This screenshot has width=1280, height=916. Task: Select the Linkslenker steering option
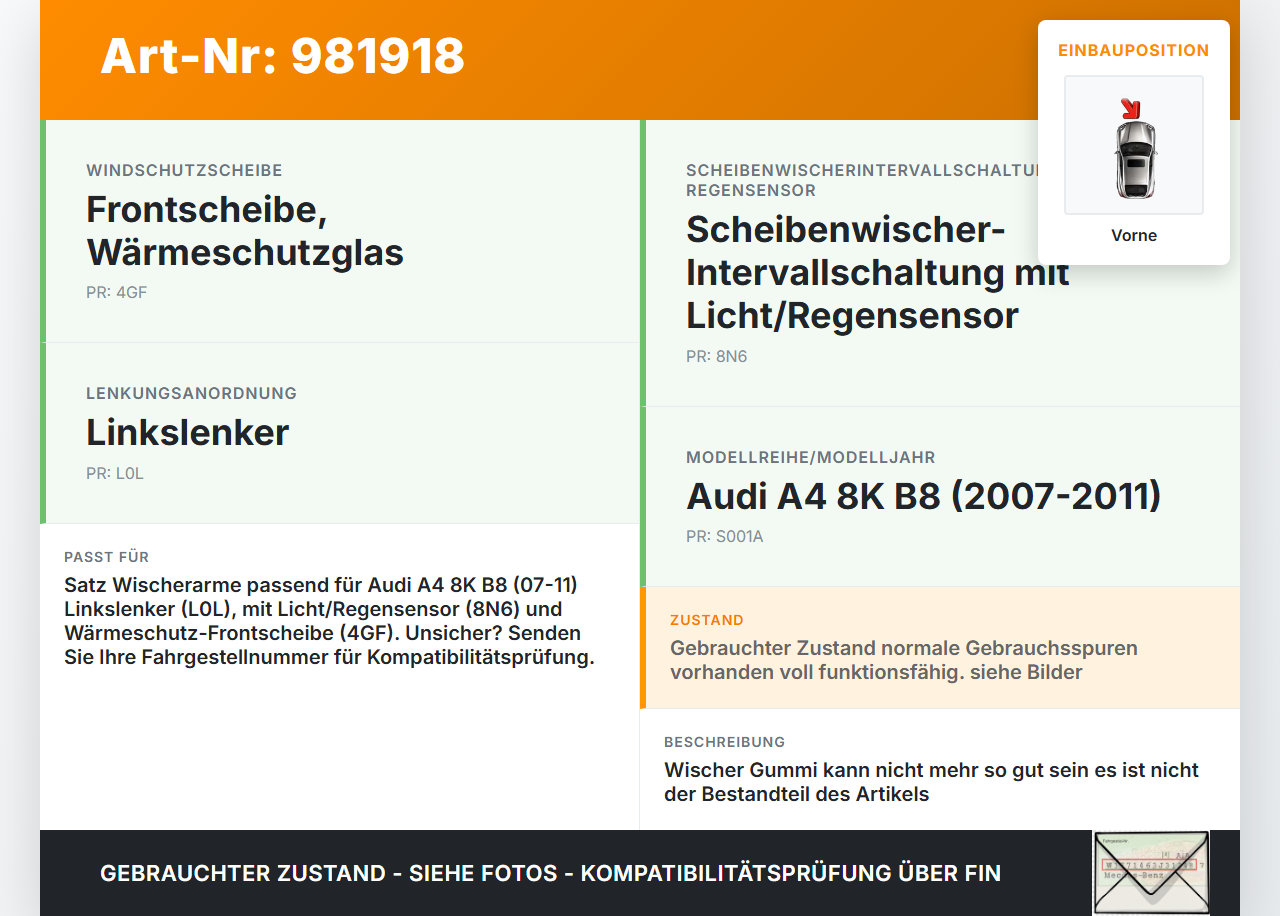point(187,433)
